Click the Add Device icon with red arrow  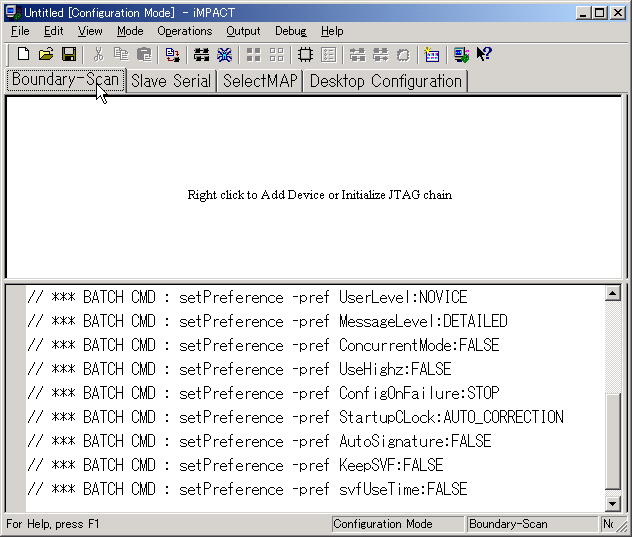coord(172,54)
